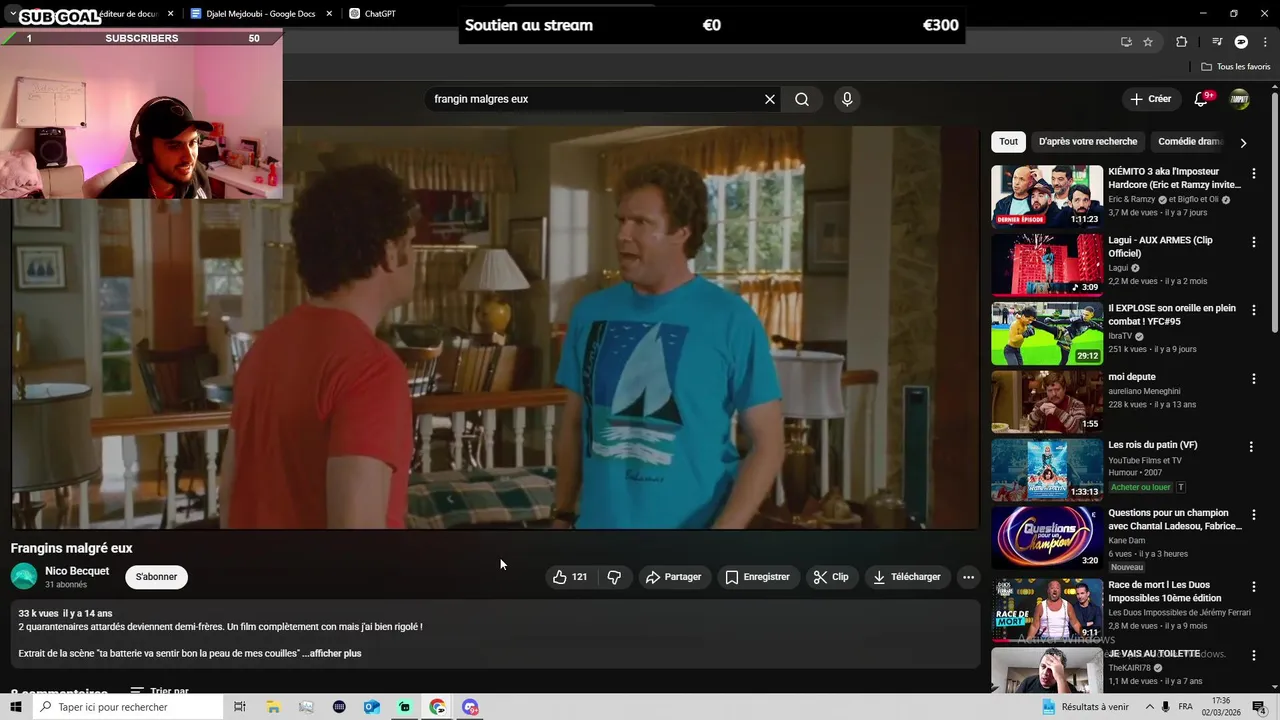Open the Windows notification center icon
Viewport: 1280px width, 720px height.
point(1259,707)
